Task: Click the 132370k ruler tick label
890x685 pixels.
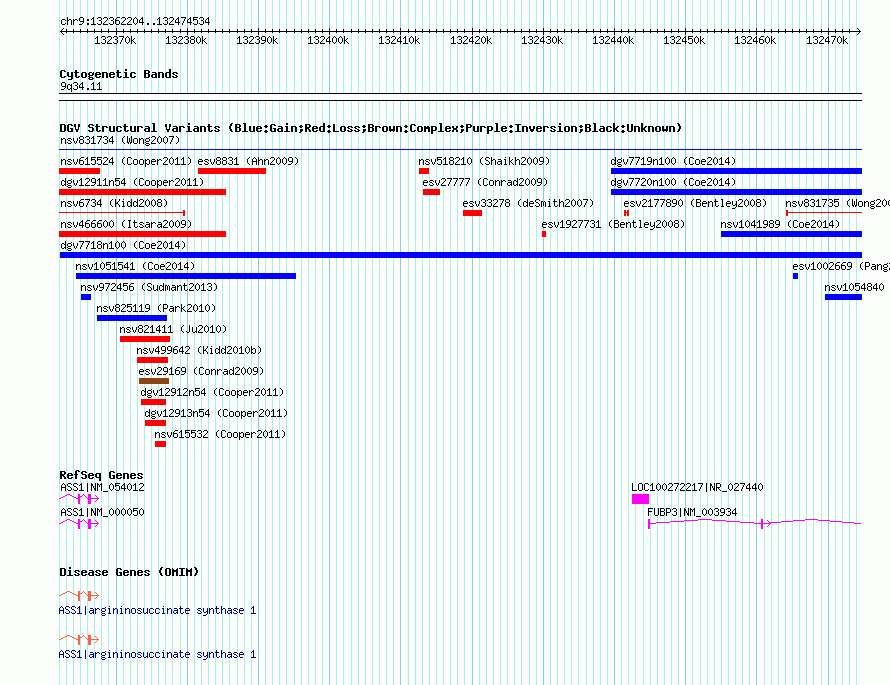Action: (x=115, y=40)
